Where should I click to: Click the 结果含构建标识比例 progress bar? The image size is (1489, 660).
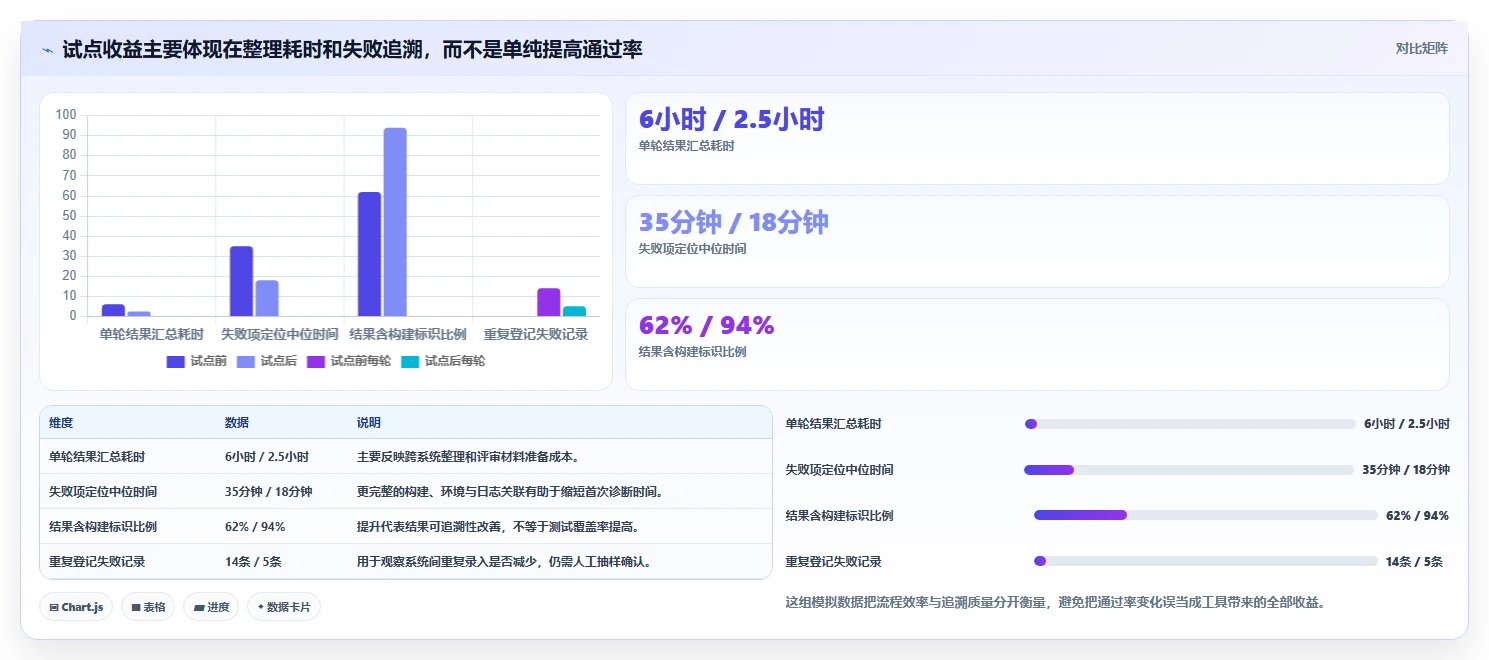[x=1206, y=516]
